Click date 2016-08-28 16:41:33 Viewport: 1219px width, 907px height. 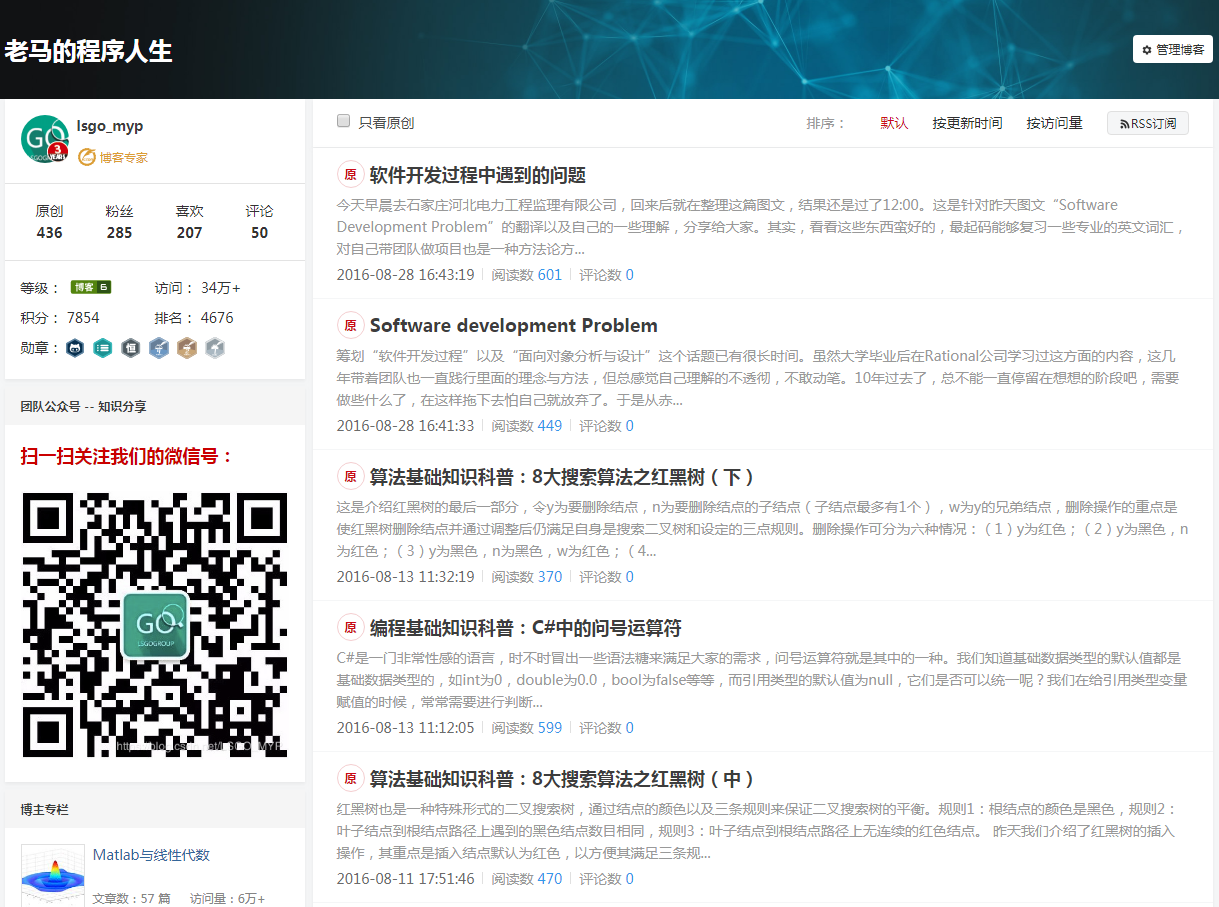pyautogui.click(x=405, y=426)
